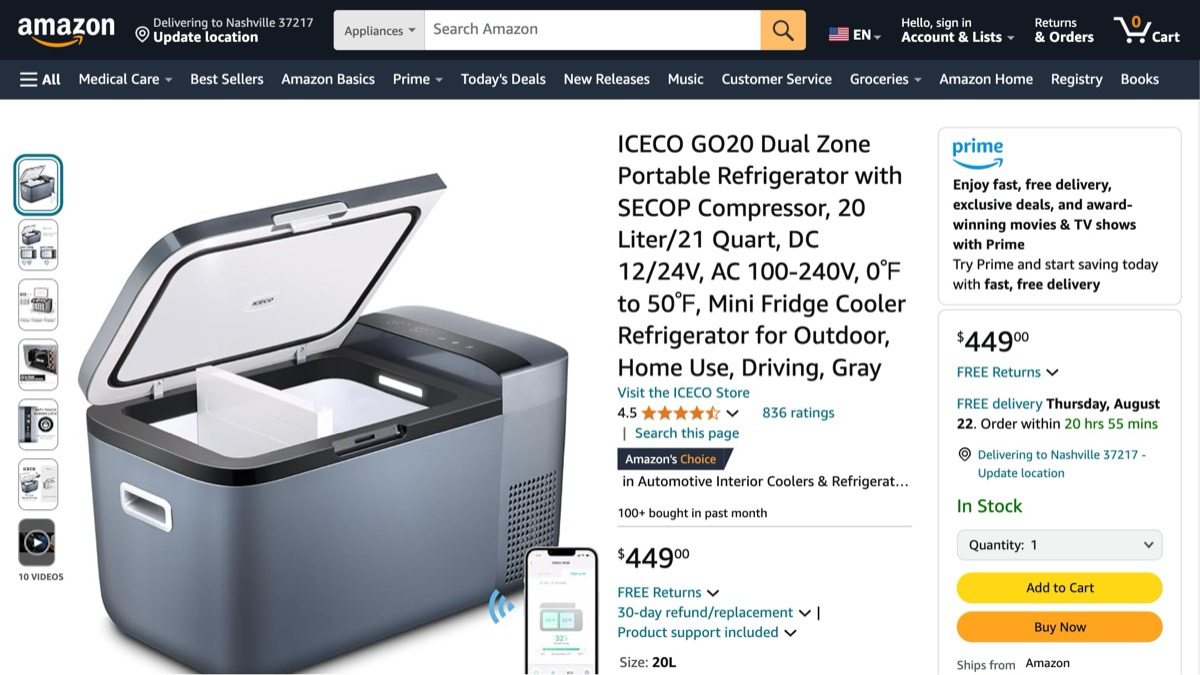Click the Search Amazon input field
The height and width of the screenshot is (675, 1200).
pos(592,30)
